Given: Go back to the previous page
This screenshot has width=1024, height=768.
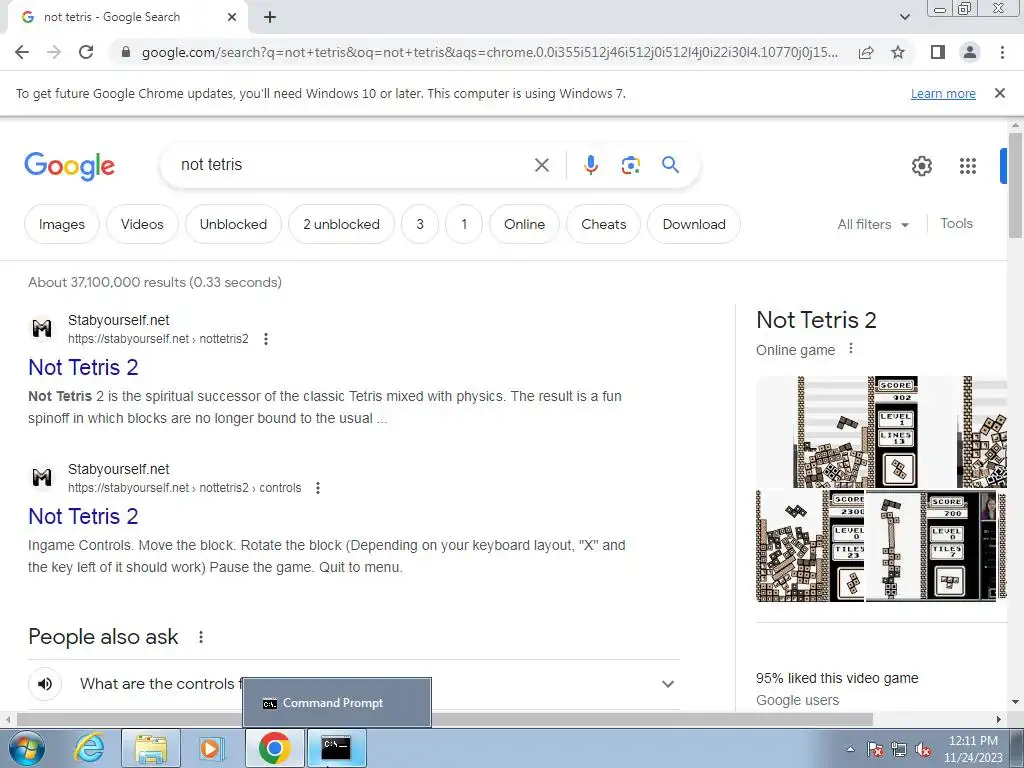Looking at the screenshot, I should click(x=22, y=52).
